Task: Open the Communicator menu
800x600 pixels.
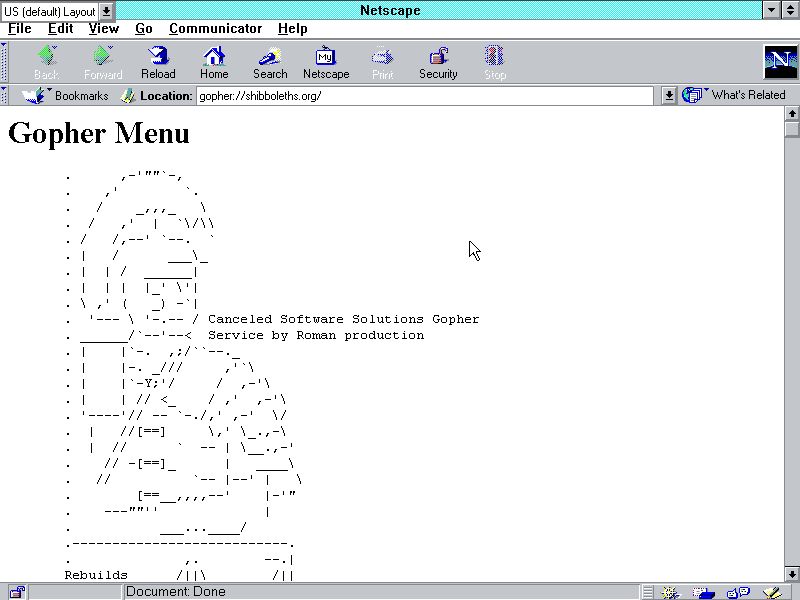Action: coord(215,29)
